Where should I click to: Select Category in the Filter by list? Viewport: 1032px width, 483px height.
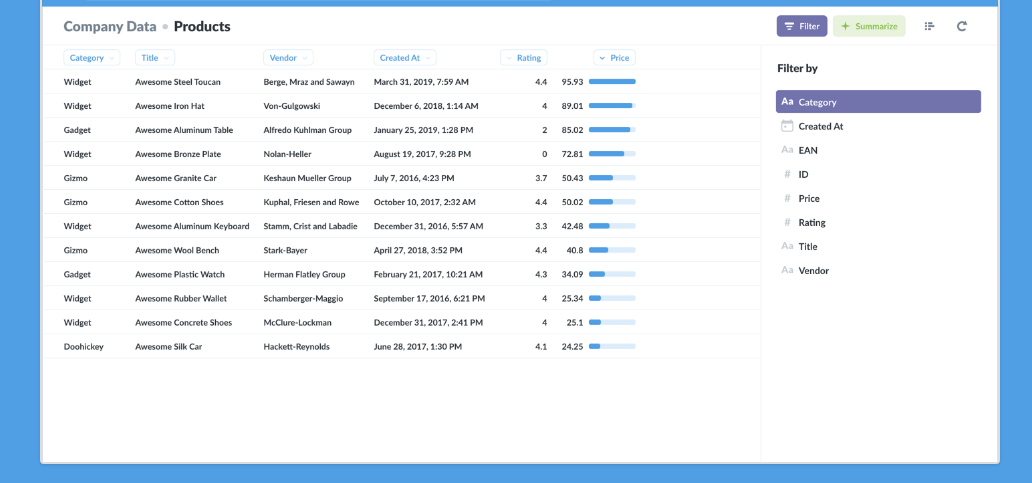click(877, 102)
